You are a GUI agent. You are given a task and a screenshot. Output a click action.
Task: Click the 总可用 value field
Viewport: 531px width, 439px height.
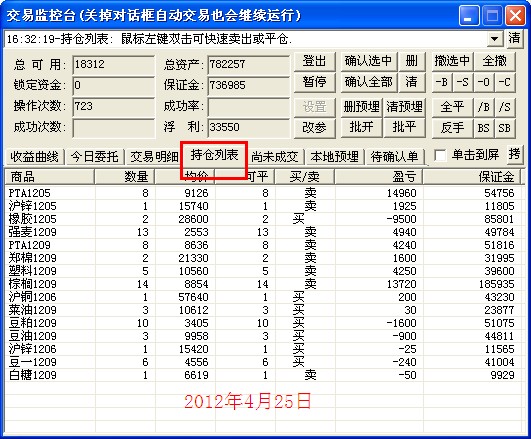[113, 64]
